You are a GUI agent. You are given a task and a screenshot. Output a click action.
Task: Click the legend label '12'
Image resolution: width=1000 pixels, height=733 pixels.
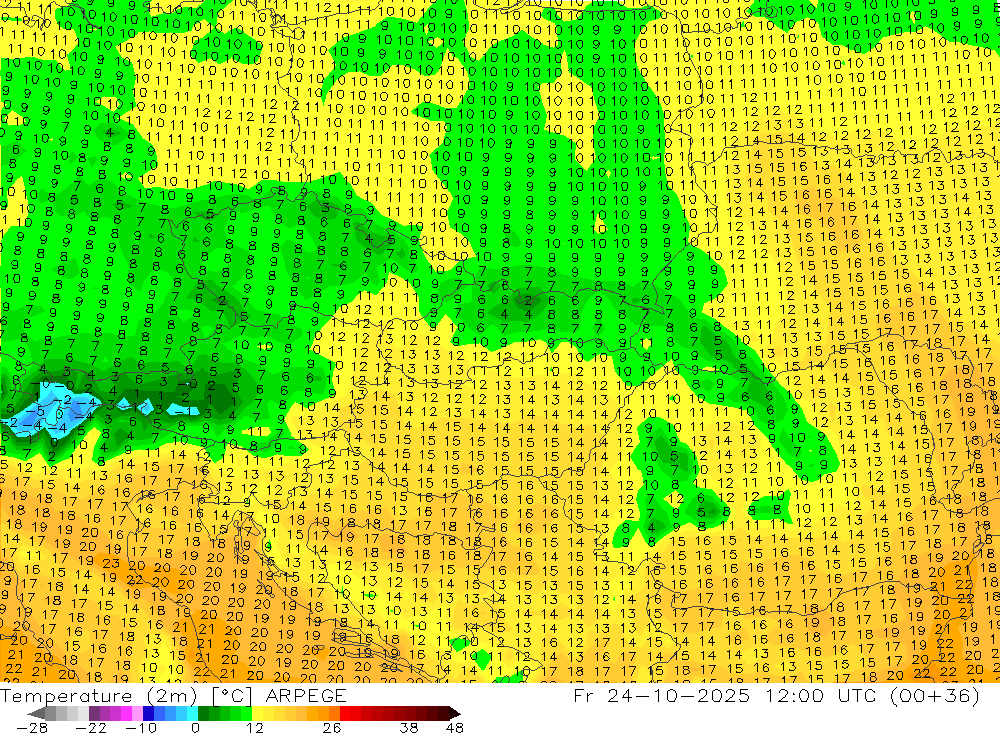tap(255, 727)
